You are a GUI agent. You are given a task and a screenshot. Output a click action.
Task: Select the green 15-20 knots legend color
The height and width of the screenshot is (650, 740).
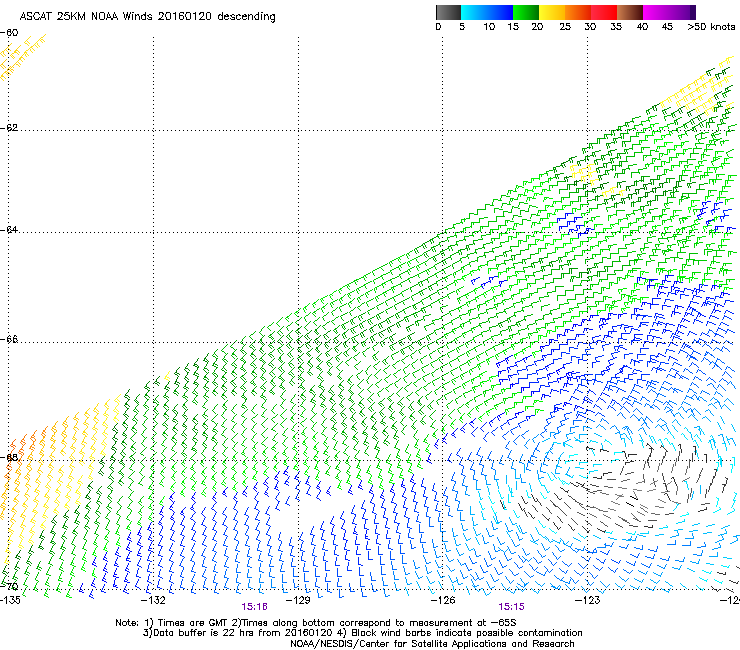[526, 12]
